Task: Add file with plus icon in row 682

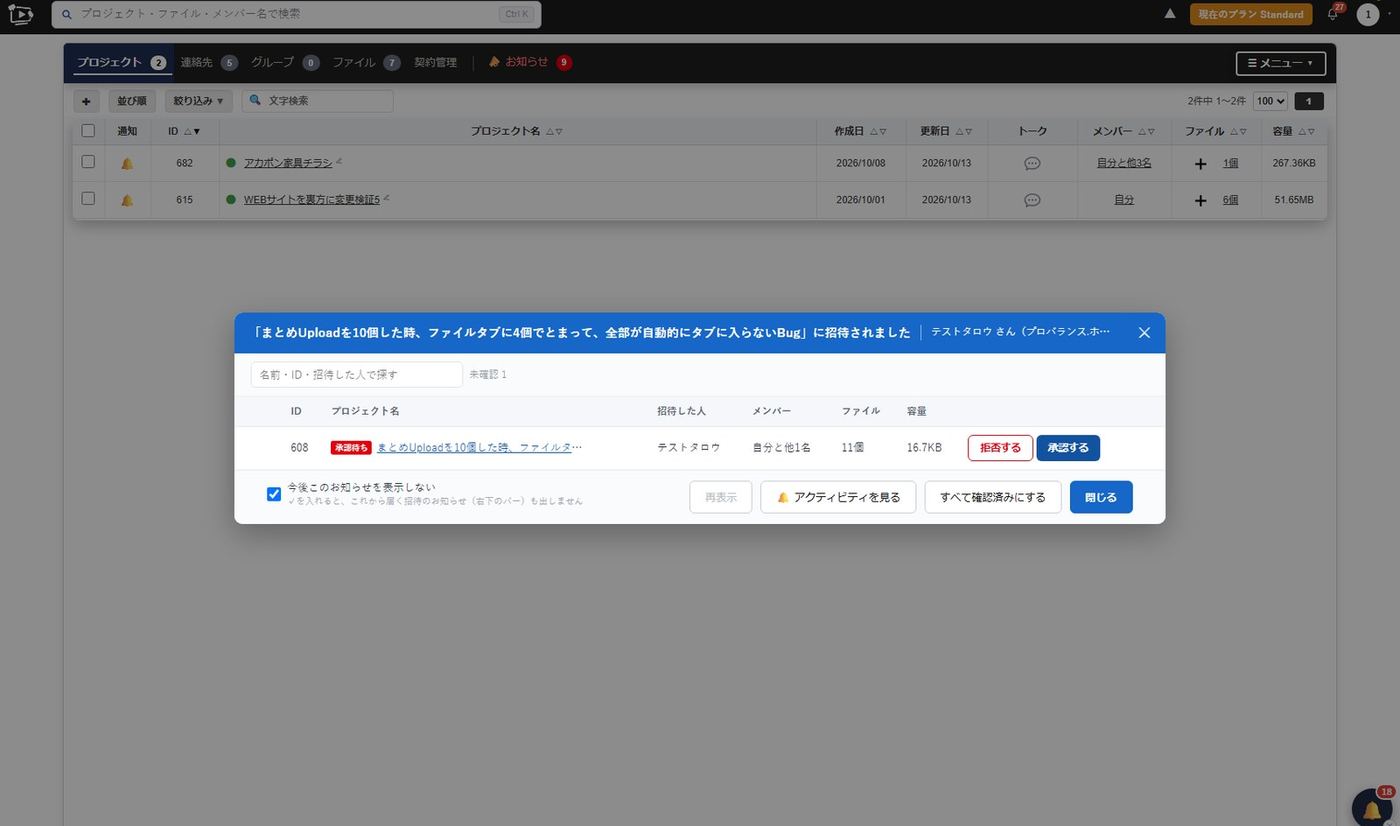Action: coord(1200,163)
